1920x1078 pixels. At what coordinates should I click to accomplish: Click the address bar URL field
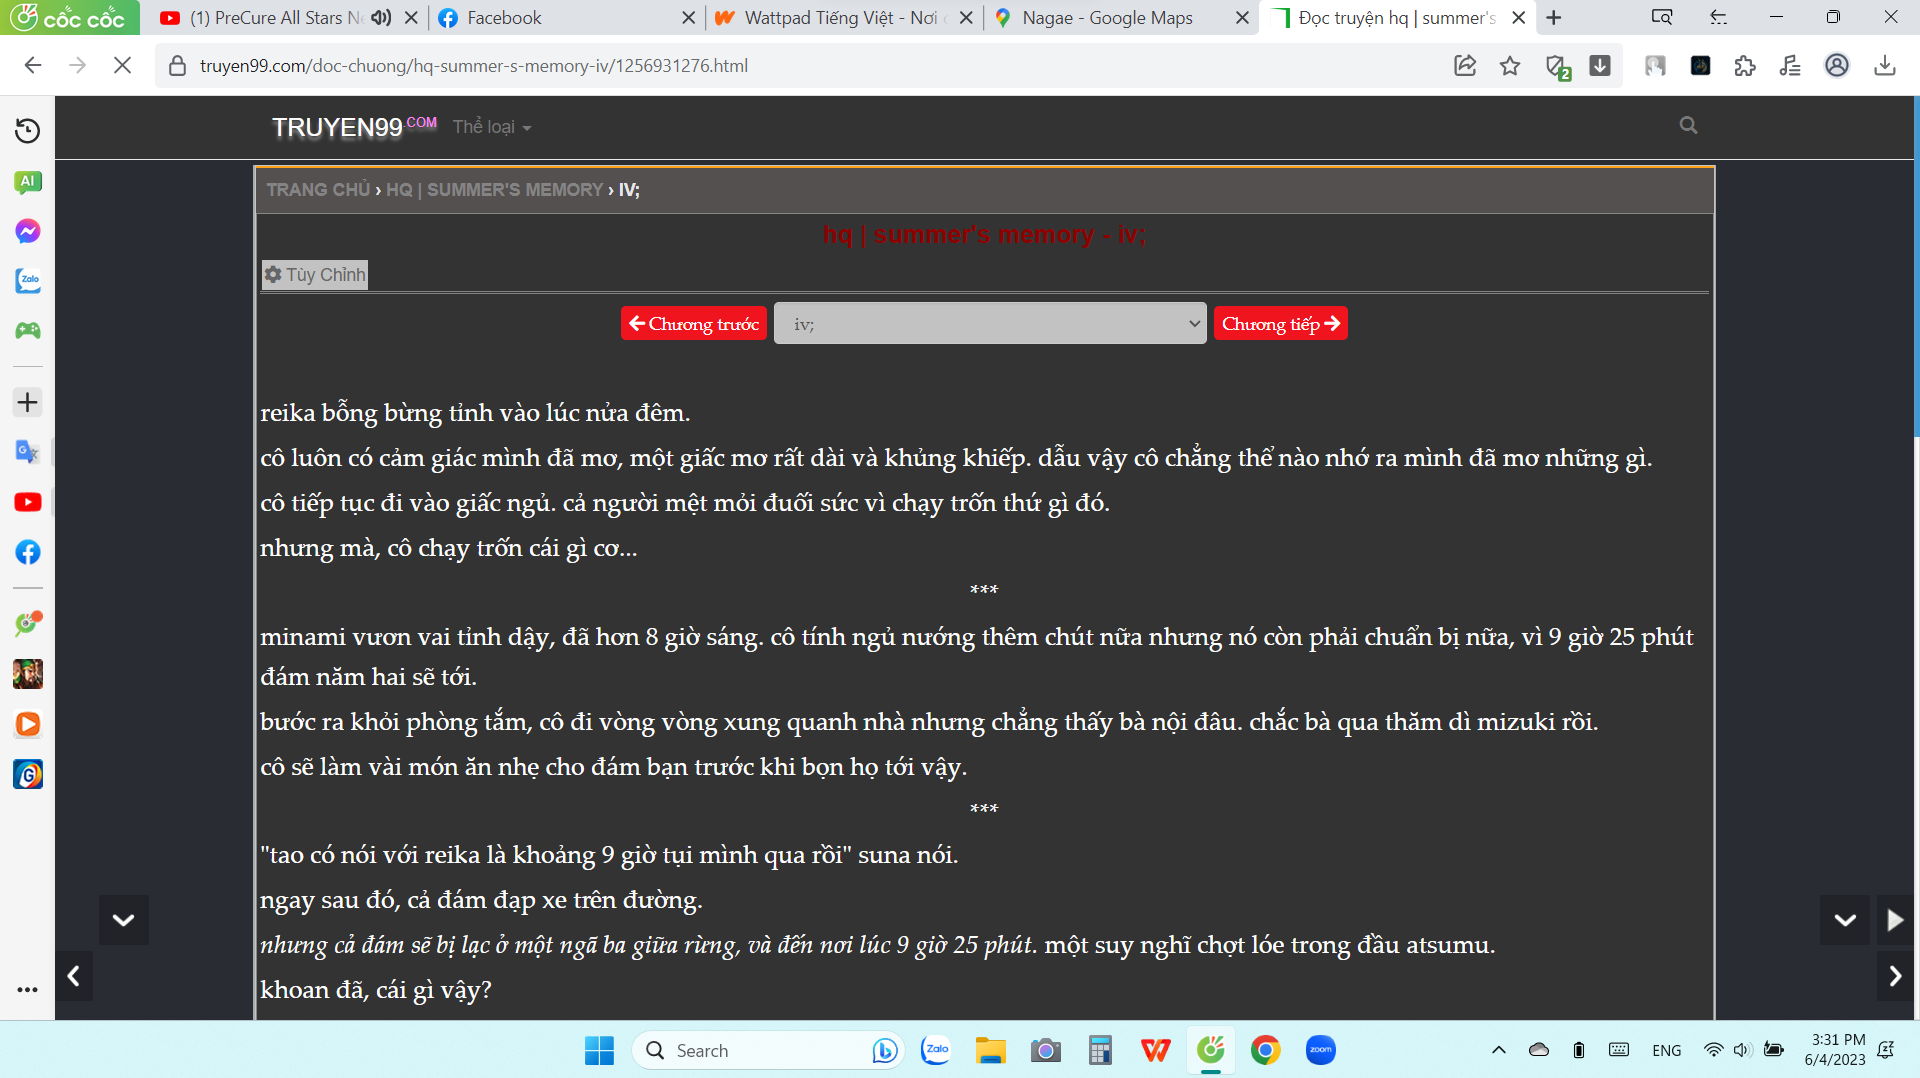point(800,66)
